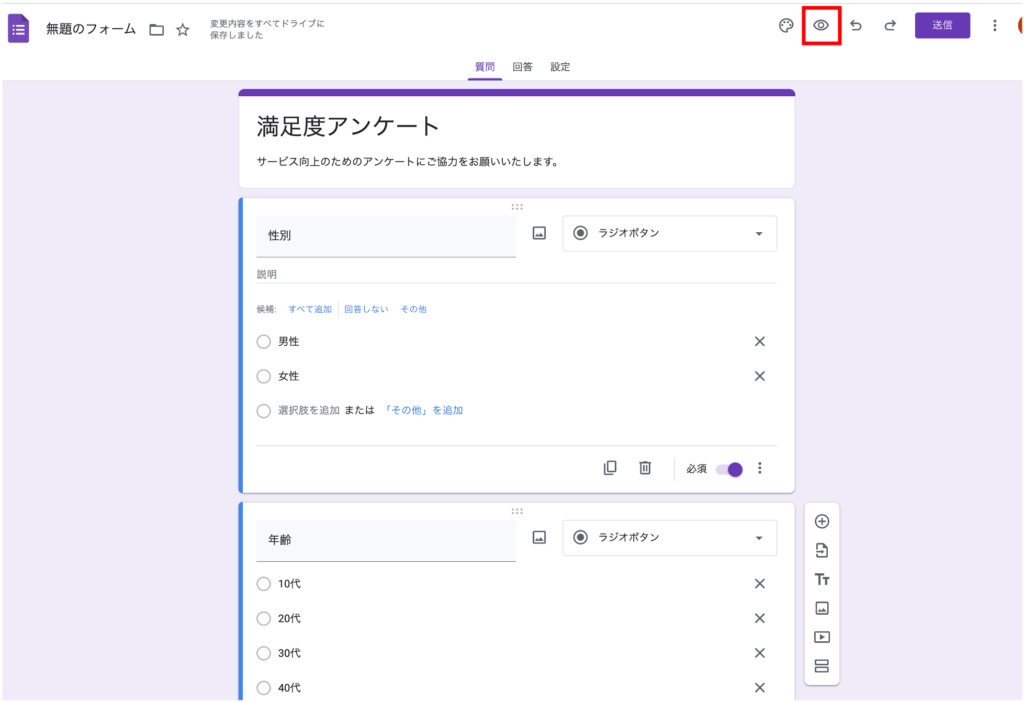Image resolution: width=1024 pixels, height=702 pixels.
Task: Select the 男性 radio option
Action: click(x=263, y=342)
